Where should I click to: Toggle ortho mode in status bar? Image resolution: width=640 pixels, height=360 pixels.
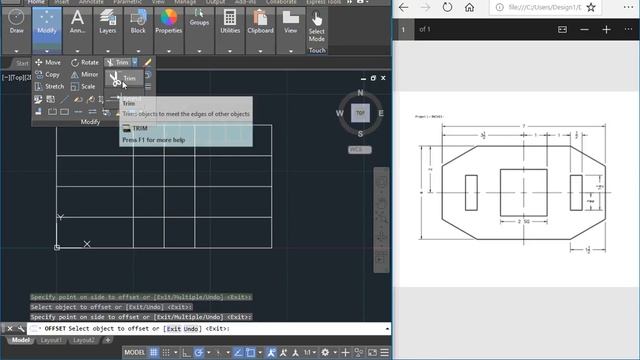click(x=187, y=352)
